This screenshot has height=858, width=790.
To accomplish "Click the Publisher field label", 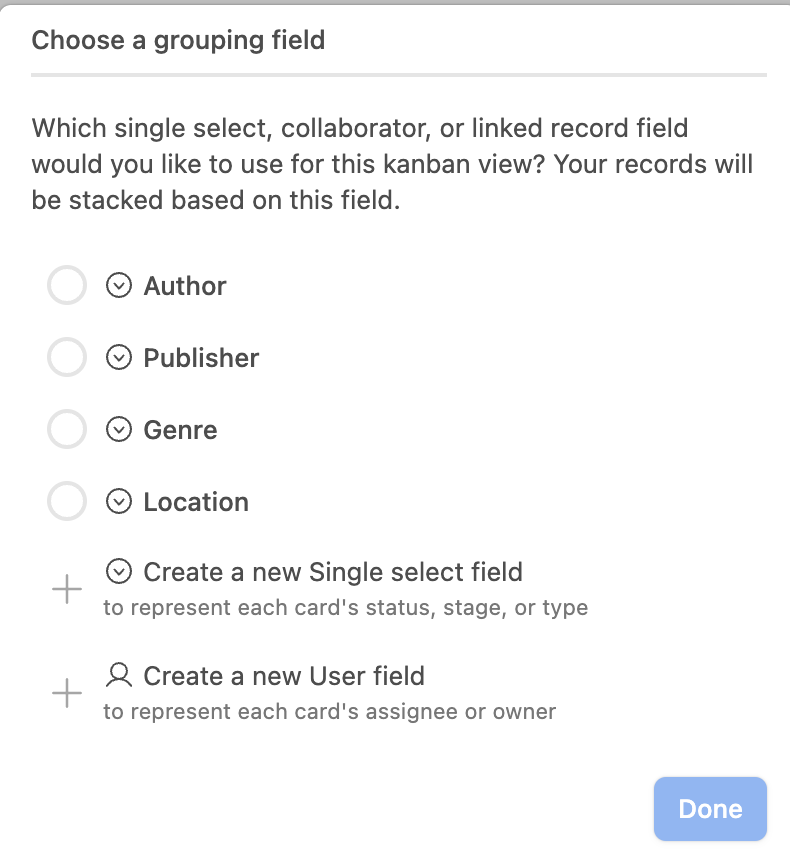I will point(201,358).
